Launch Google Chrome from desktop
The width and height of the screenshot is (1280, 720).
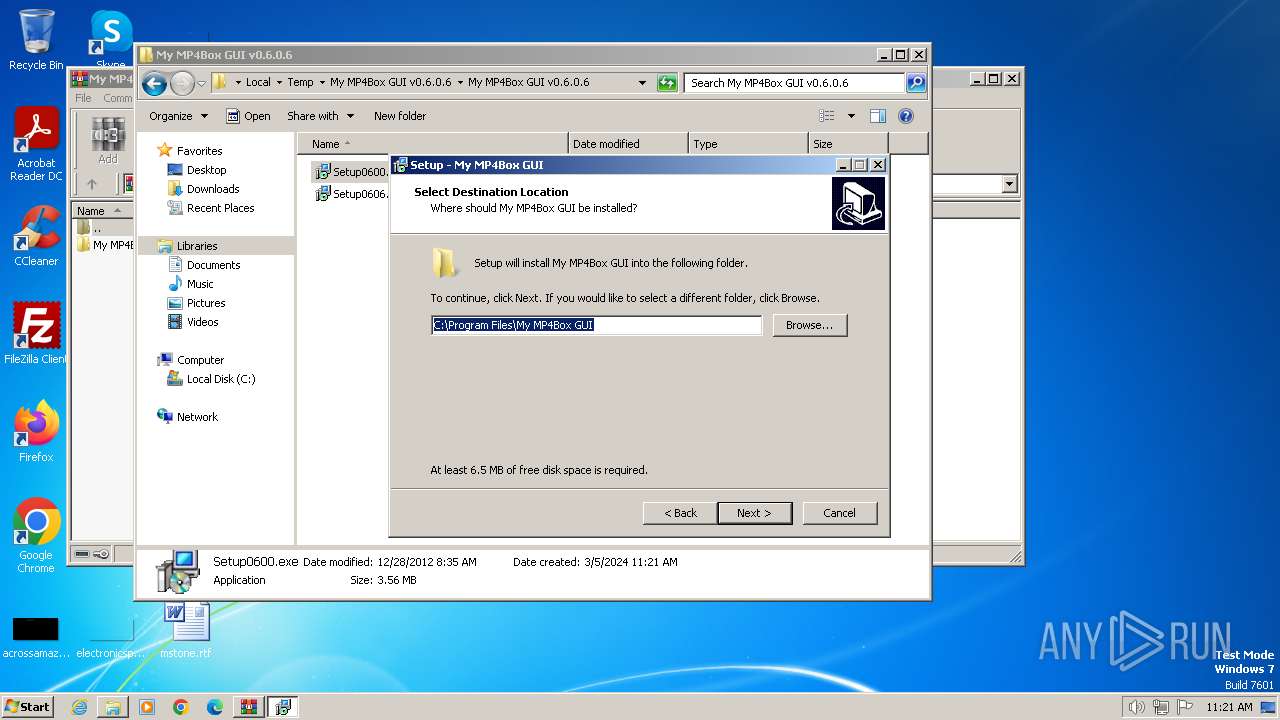tap(36, 536)
